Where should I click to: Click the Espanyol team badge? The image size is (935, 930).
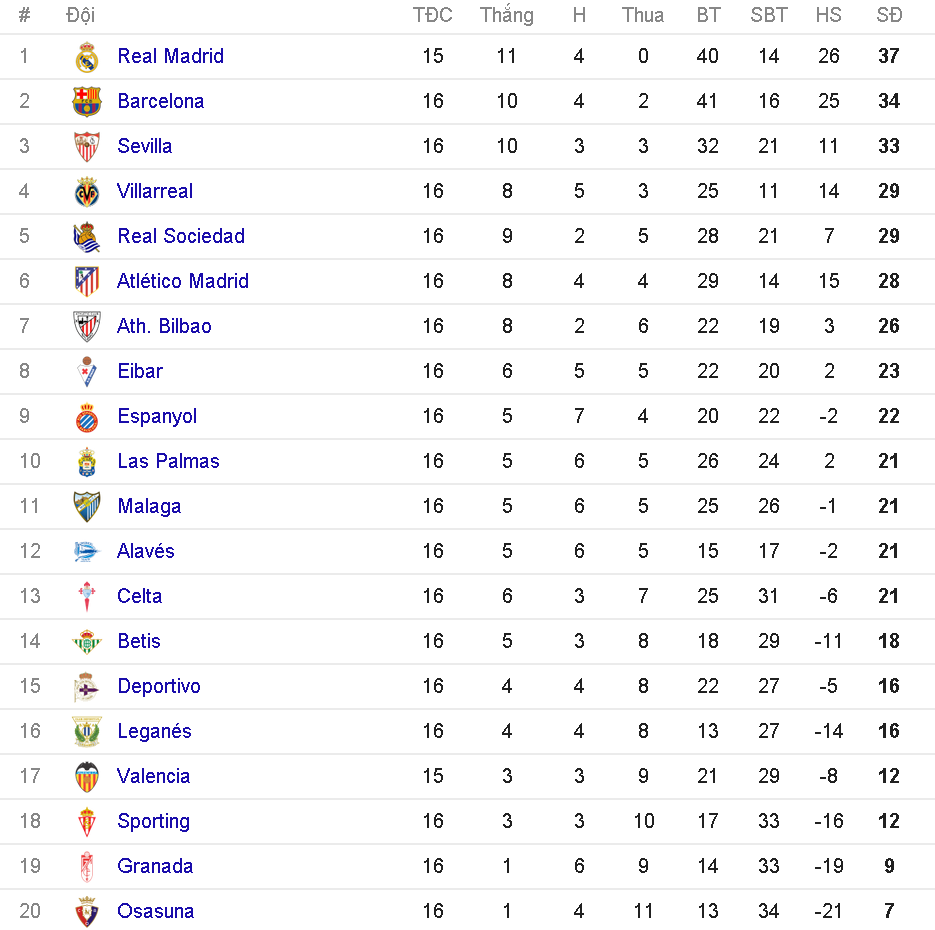(x=87, y=417)
